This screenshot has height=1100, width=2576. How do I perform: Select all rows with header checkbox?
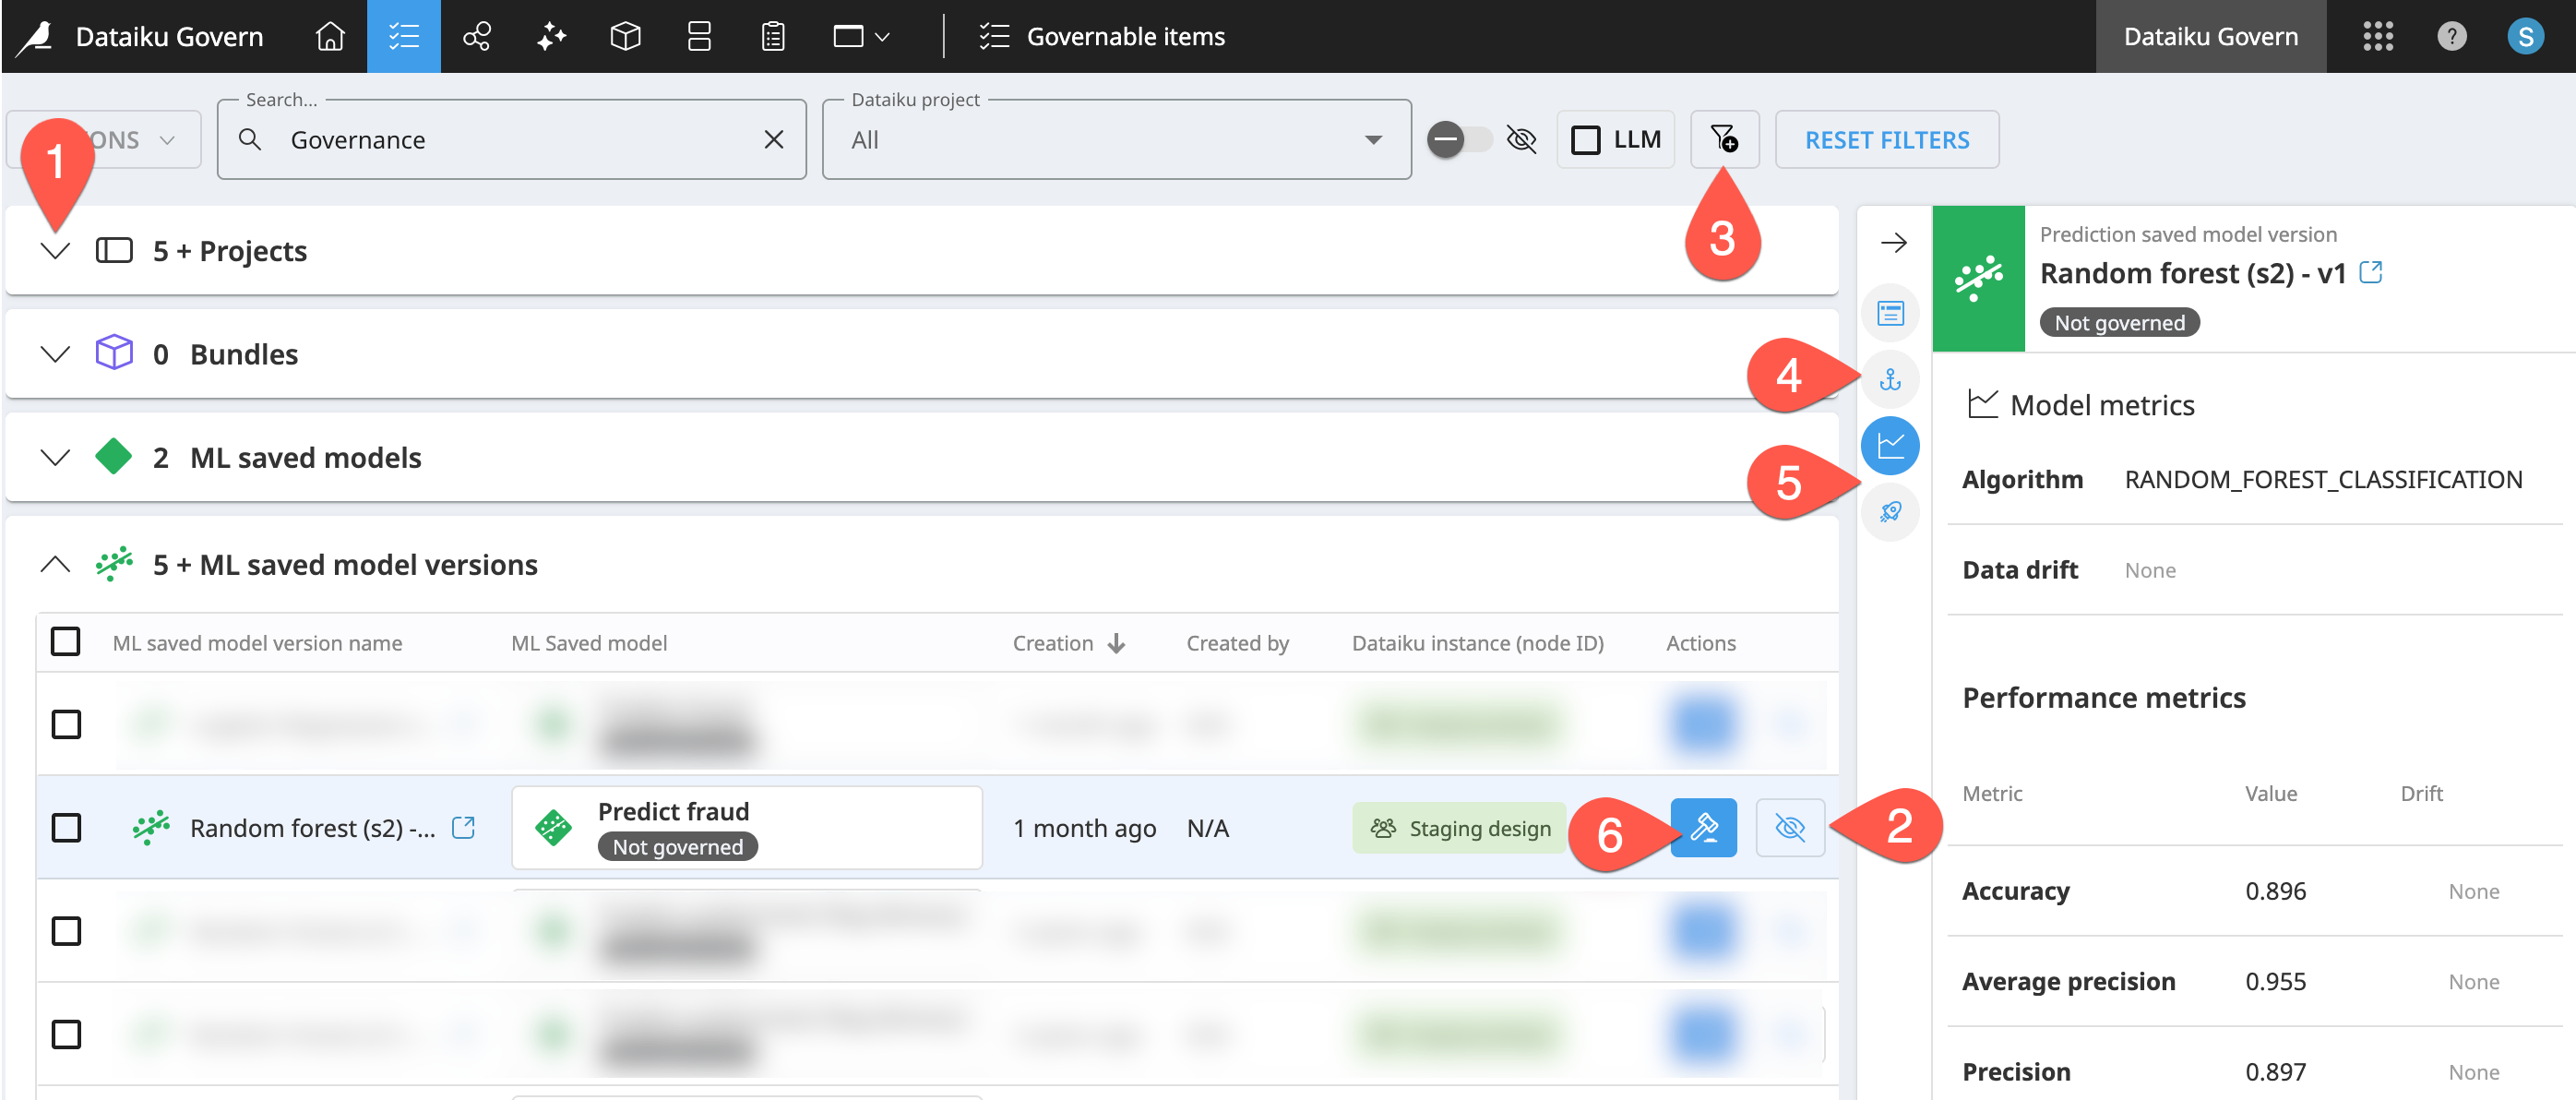click(x=65, y=641)
